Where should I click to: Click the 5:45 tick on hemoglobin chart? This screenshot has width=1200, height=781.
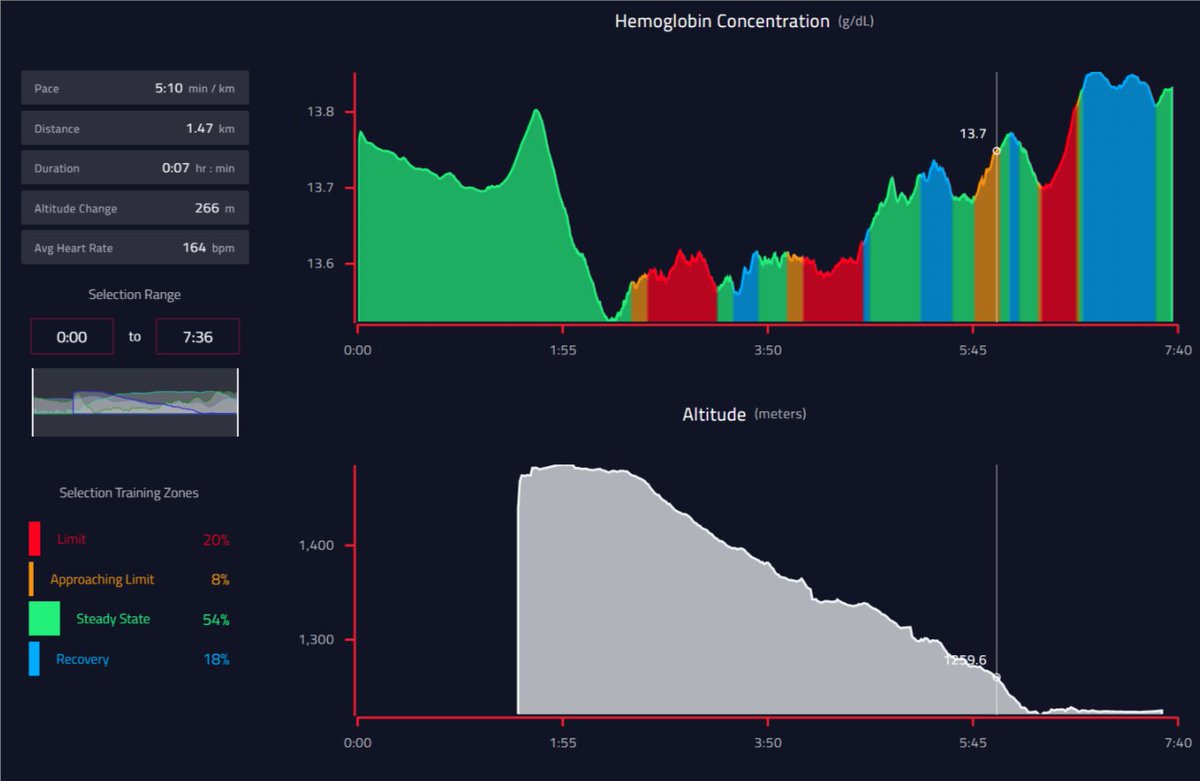click(x=972, y=350)
